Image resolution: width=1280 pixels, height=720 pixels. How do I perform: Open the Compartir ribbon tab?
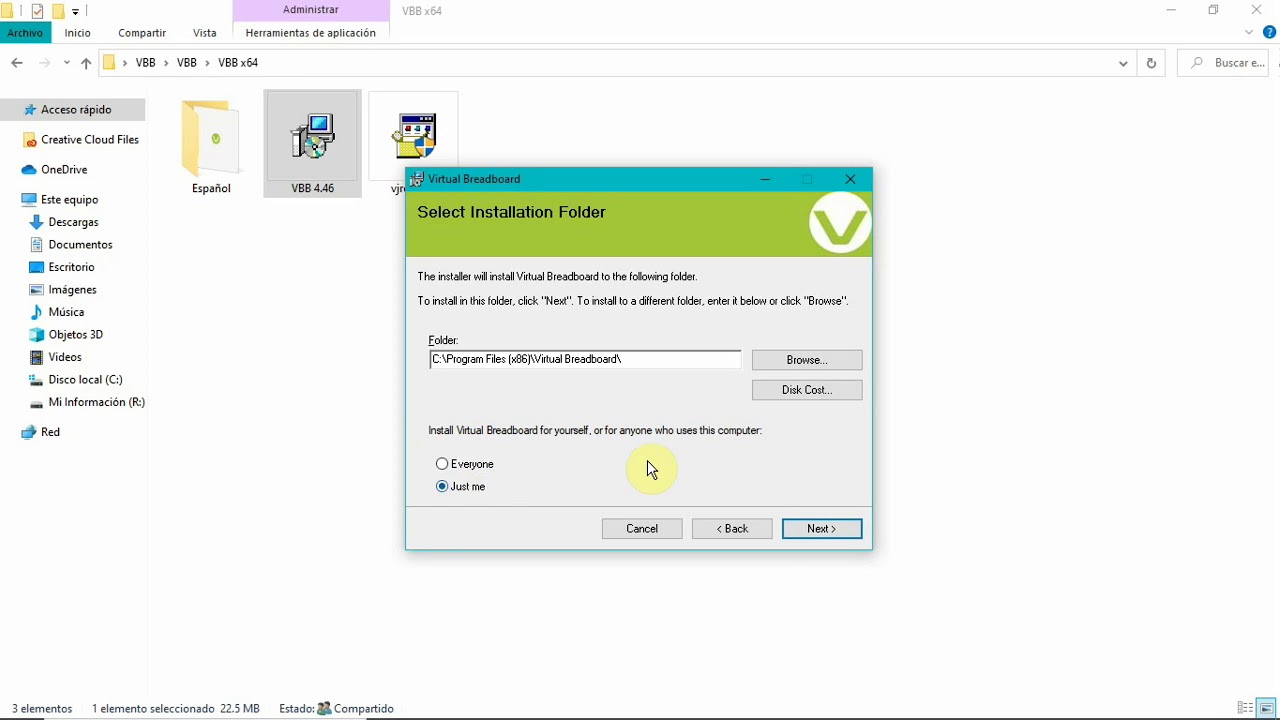tap(142, 33)
